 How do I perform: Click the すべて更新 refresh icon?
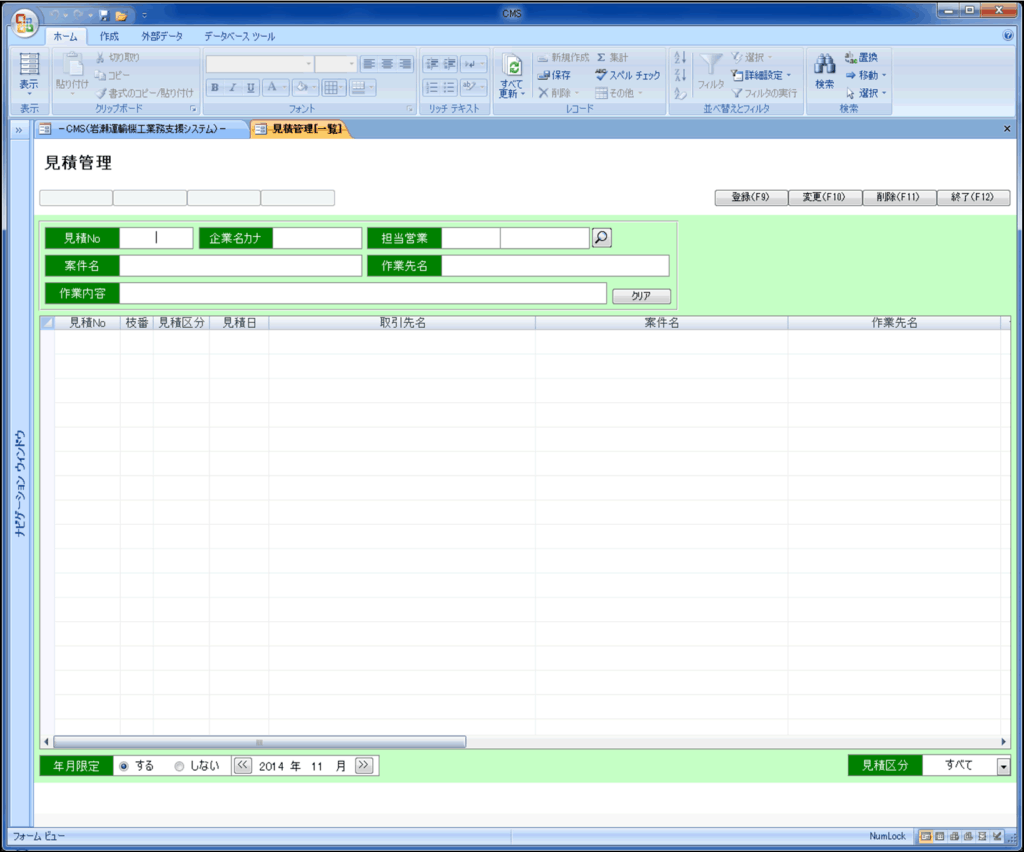(512, 67)
